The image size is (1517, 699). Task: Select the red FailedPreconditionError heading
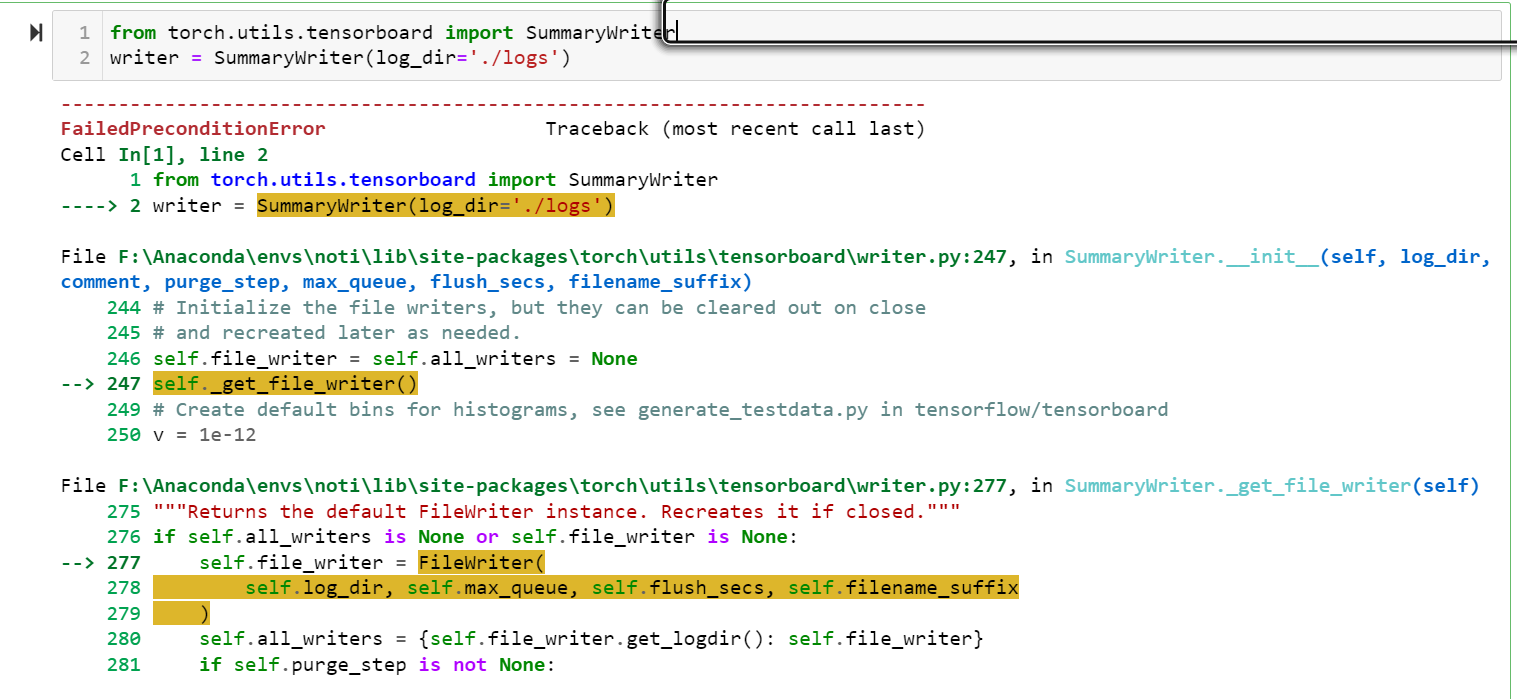coord(193,129)
